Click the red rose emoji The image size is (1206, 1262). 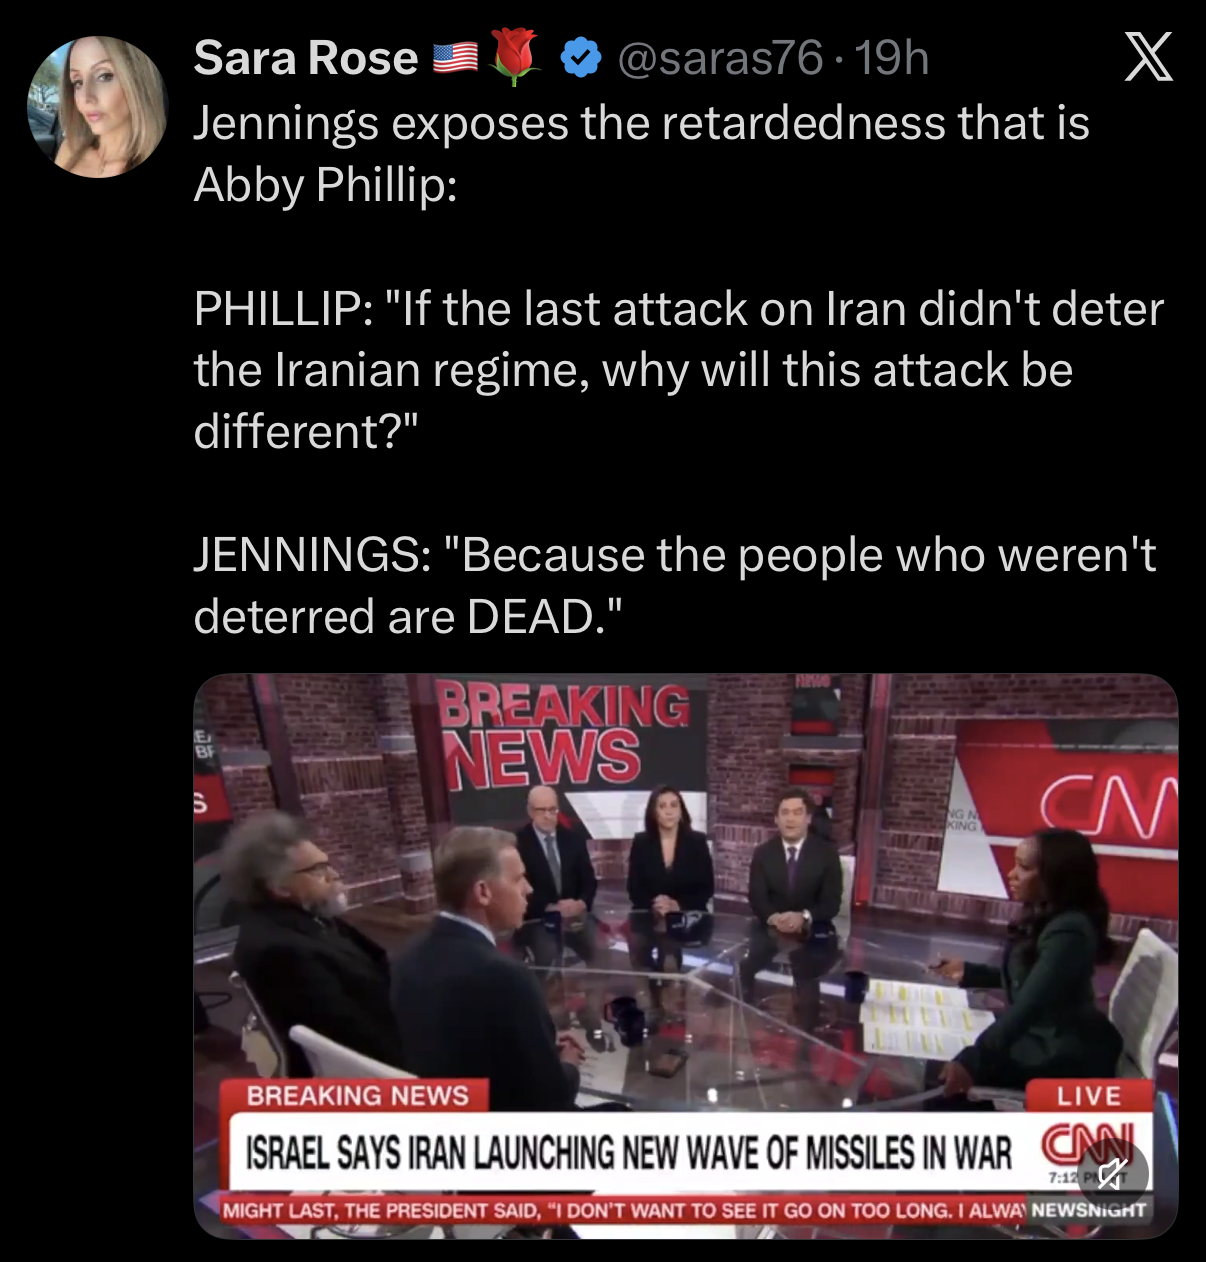(x=516, y=56)
